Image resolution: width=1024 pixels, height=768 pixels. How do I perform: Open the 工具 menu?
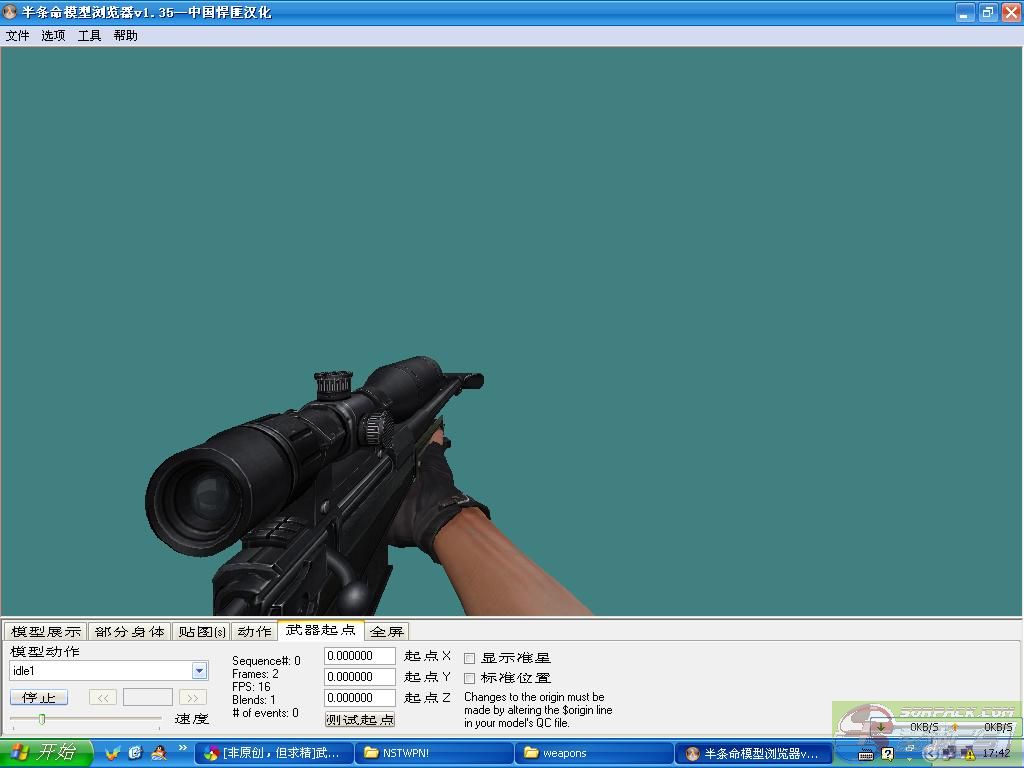[x=89, y=35]
